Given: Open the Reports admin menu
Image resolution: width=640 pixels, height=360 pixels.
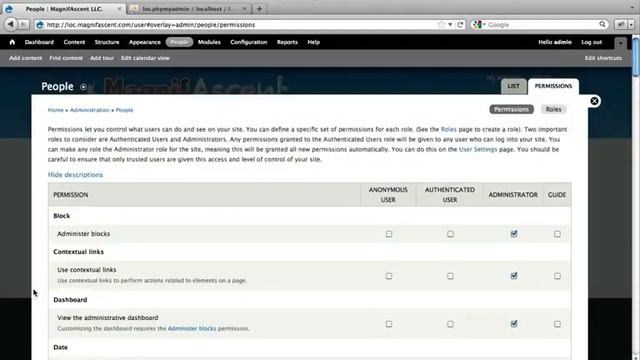Looking at the screenshot, I should [287, 42].
